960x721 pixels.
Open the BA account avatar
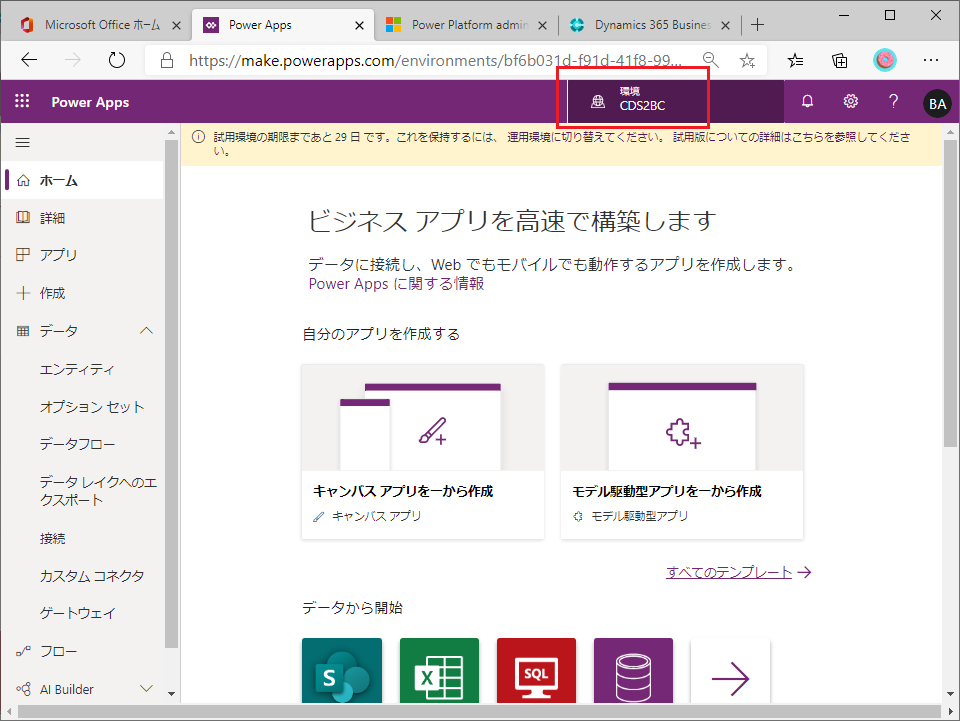point(937,103)
